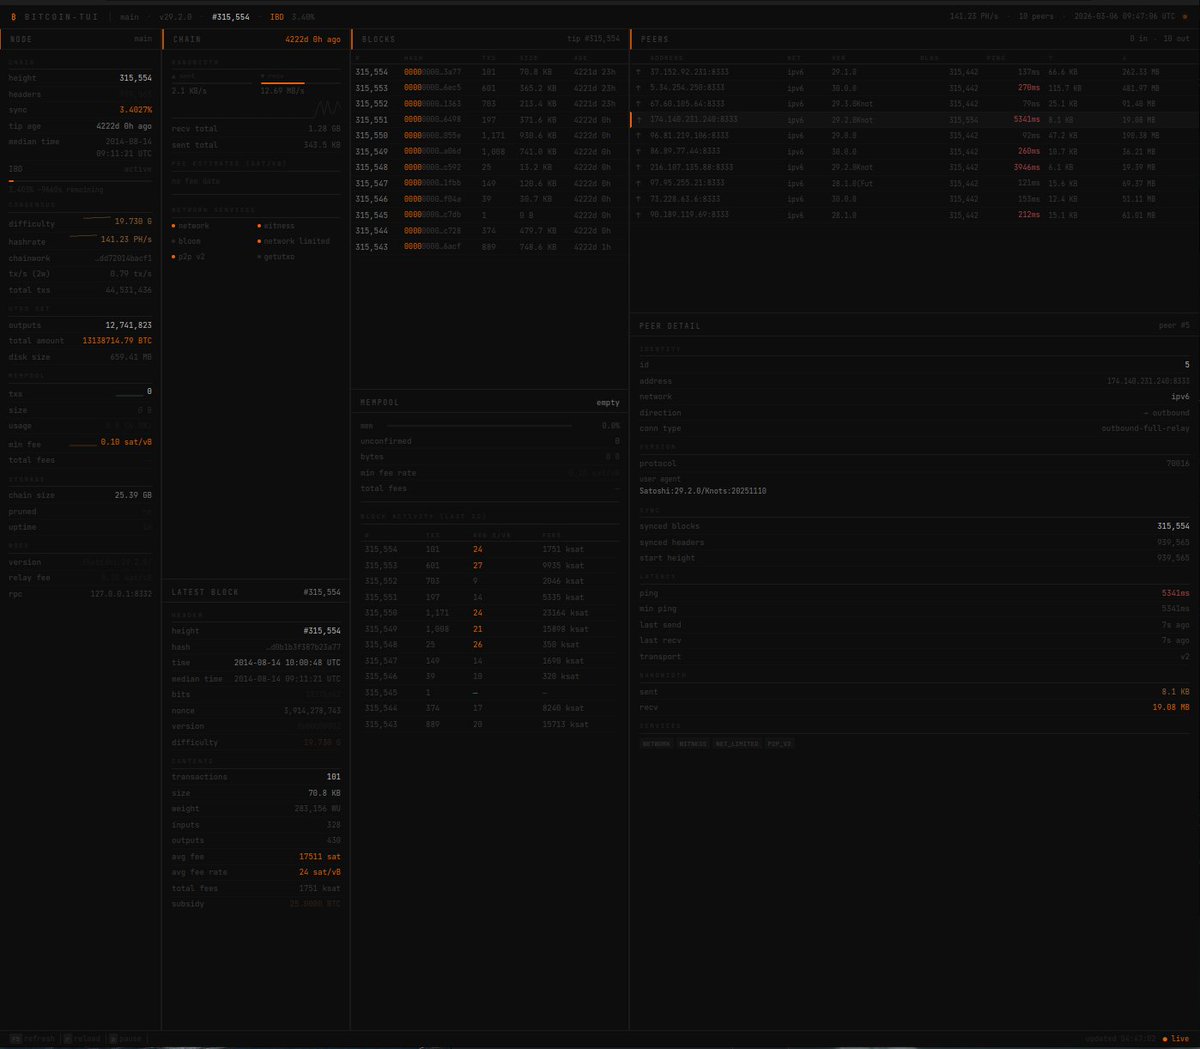Click the reload shortcut in the footer
The height and width of the screenshot is (1049, 1200).
[x=82, y=1039]
